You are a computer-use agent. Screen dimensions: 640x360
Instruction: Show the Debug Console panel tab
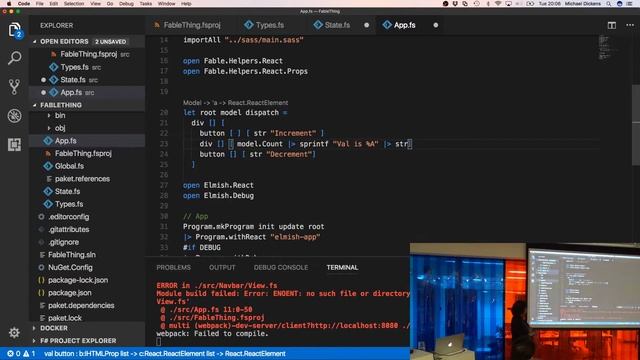pyautogui.click(x=281, y=267)
